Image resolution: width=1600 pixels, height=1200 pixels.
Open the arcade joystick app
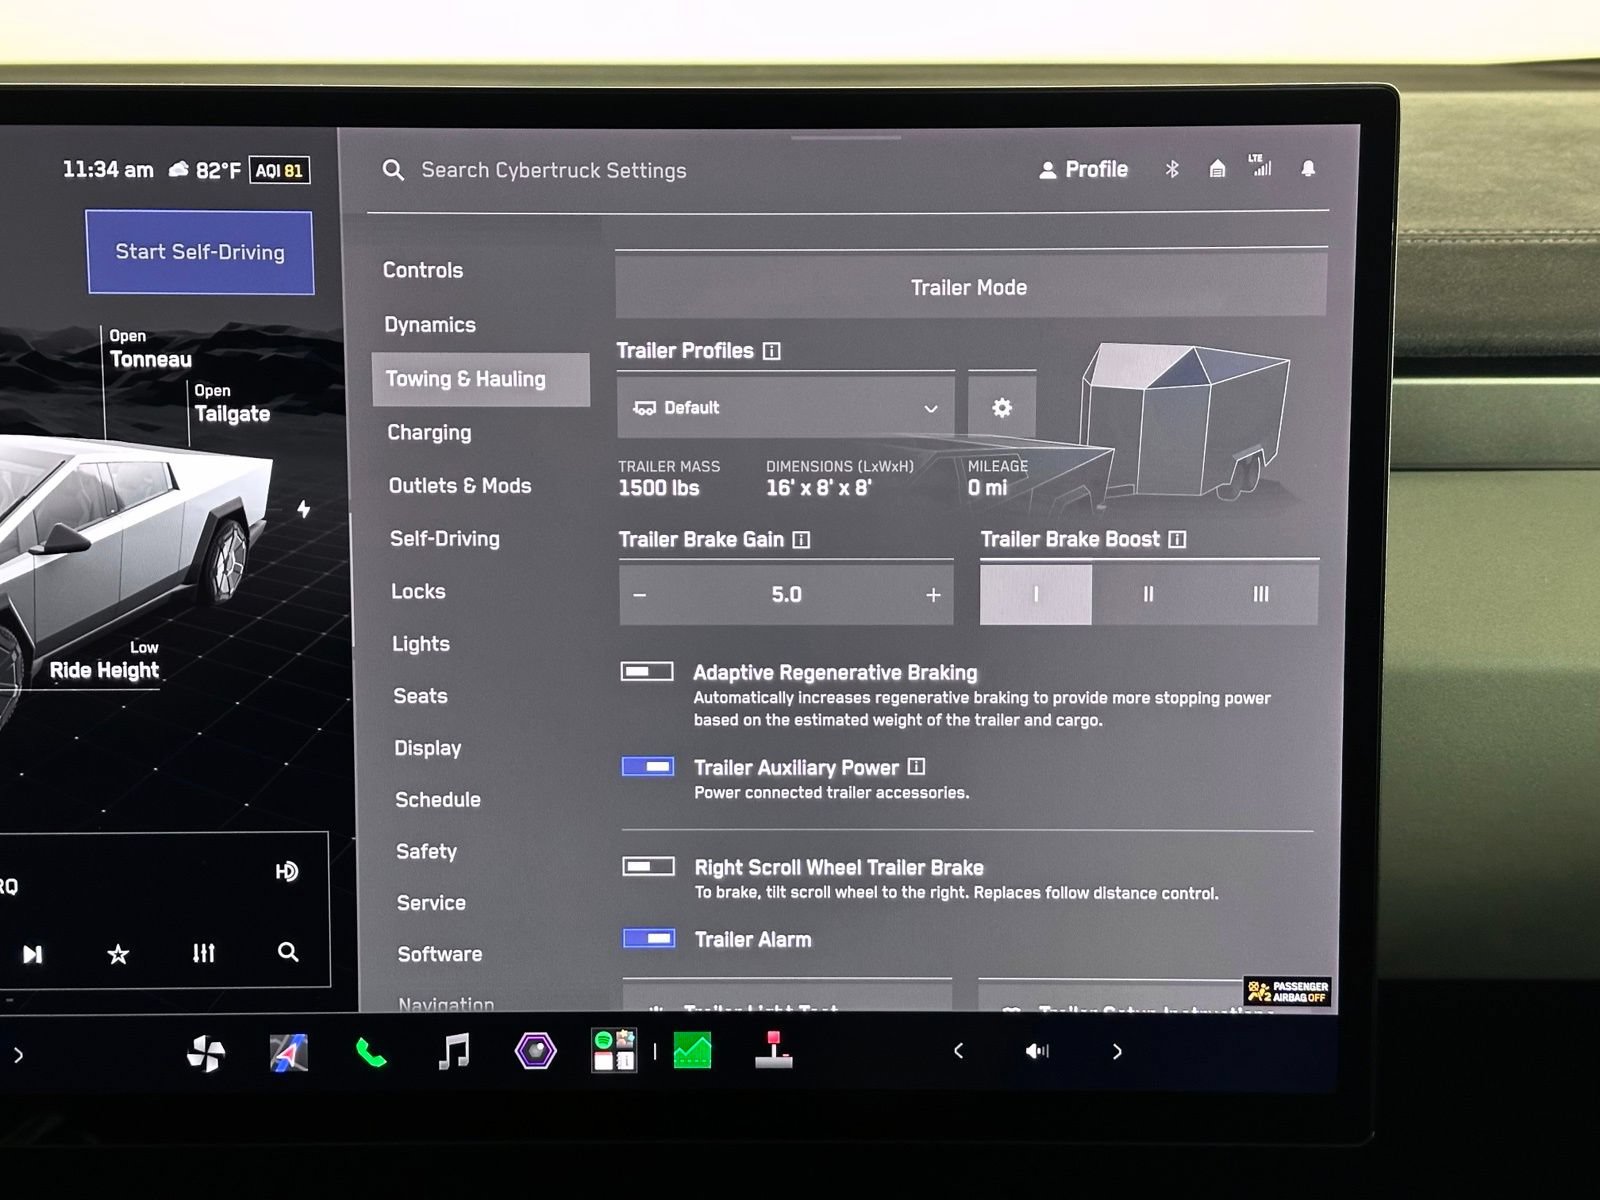(774, 1050)
